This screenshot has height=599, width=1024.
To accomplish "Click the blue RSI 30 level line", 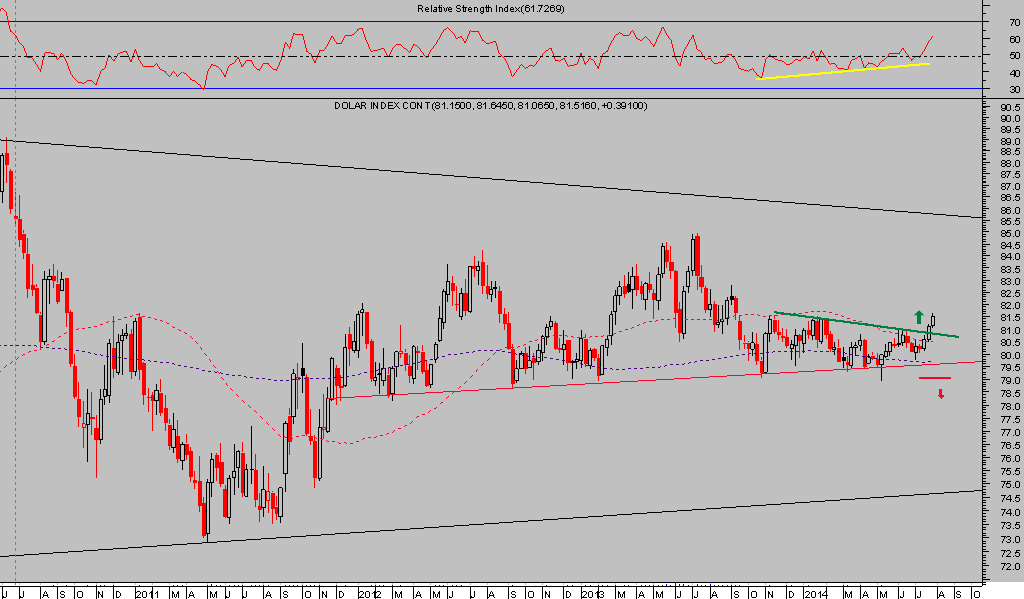I will (x=500, y=89).
